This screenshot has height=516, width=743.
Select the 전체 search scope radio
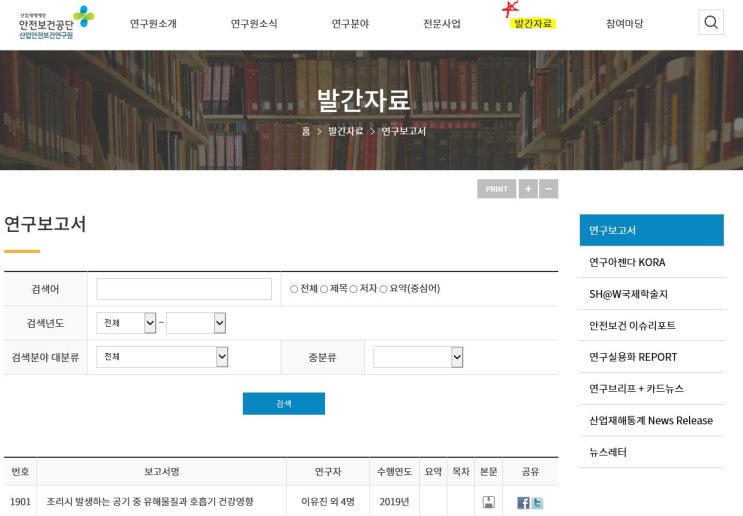pos(294,289)
